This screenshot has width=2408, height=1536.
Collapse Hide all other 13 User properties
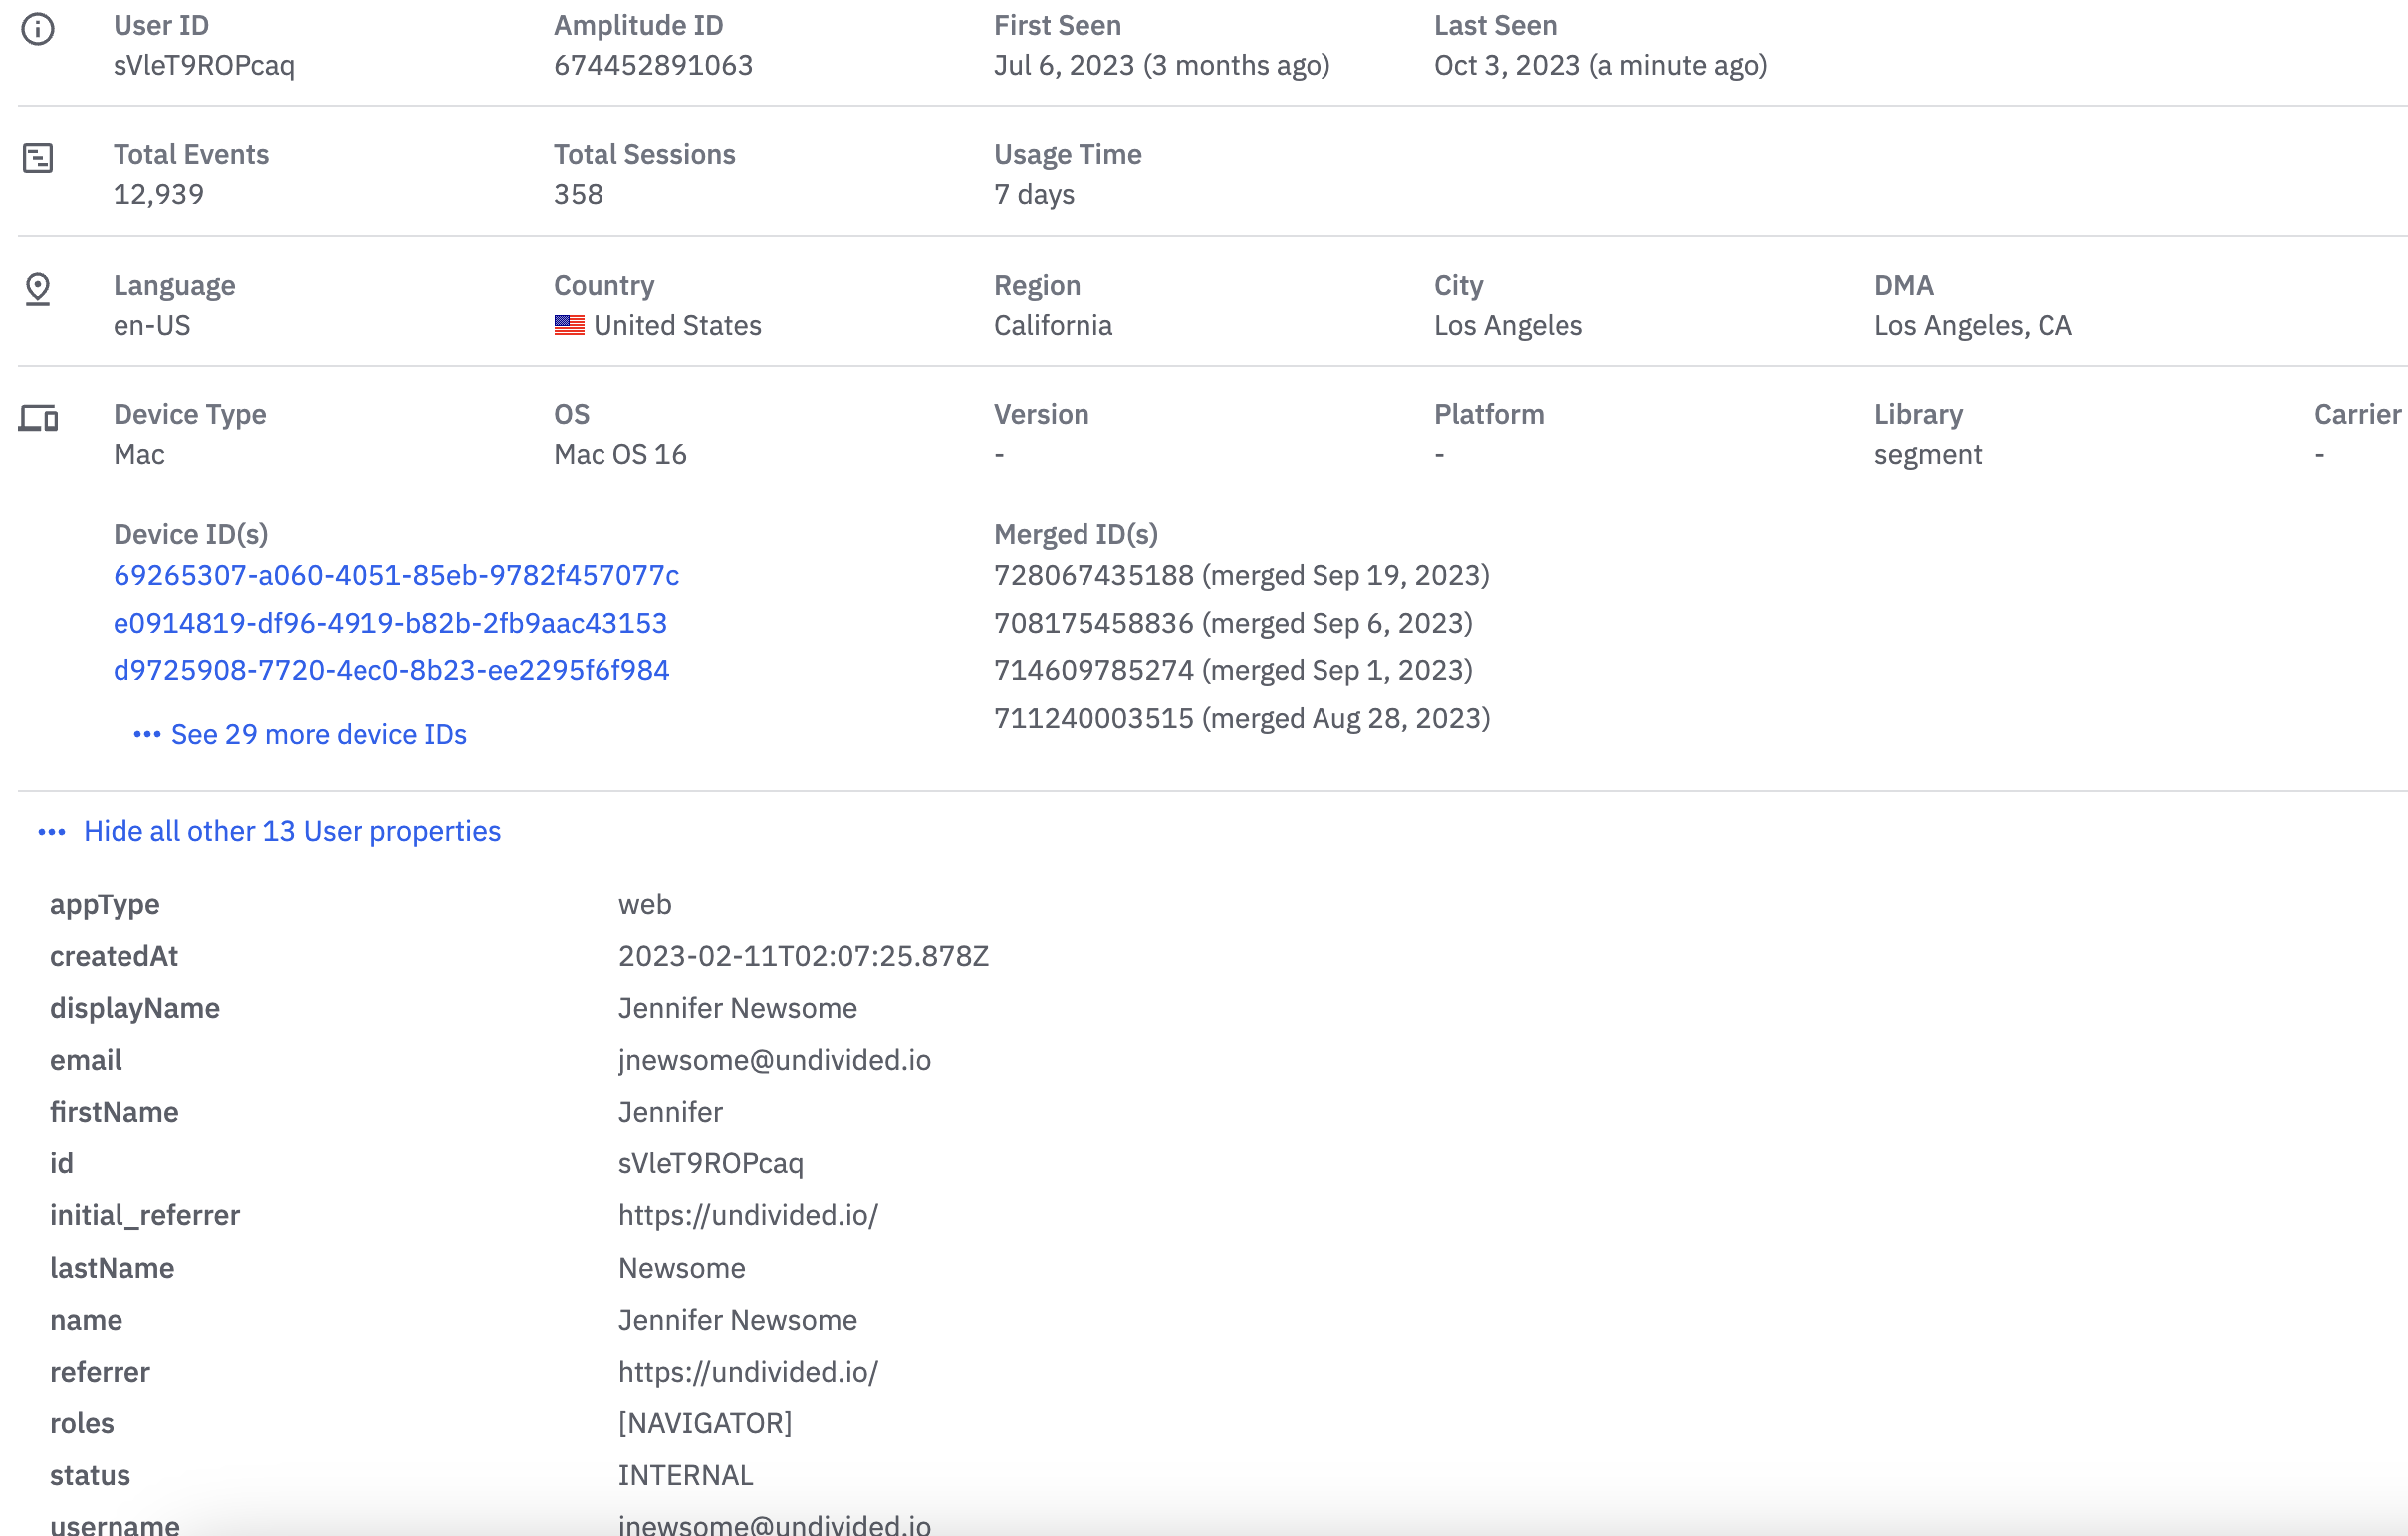[x=292, y=832]
